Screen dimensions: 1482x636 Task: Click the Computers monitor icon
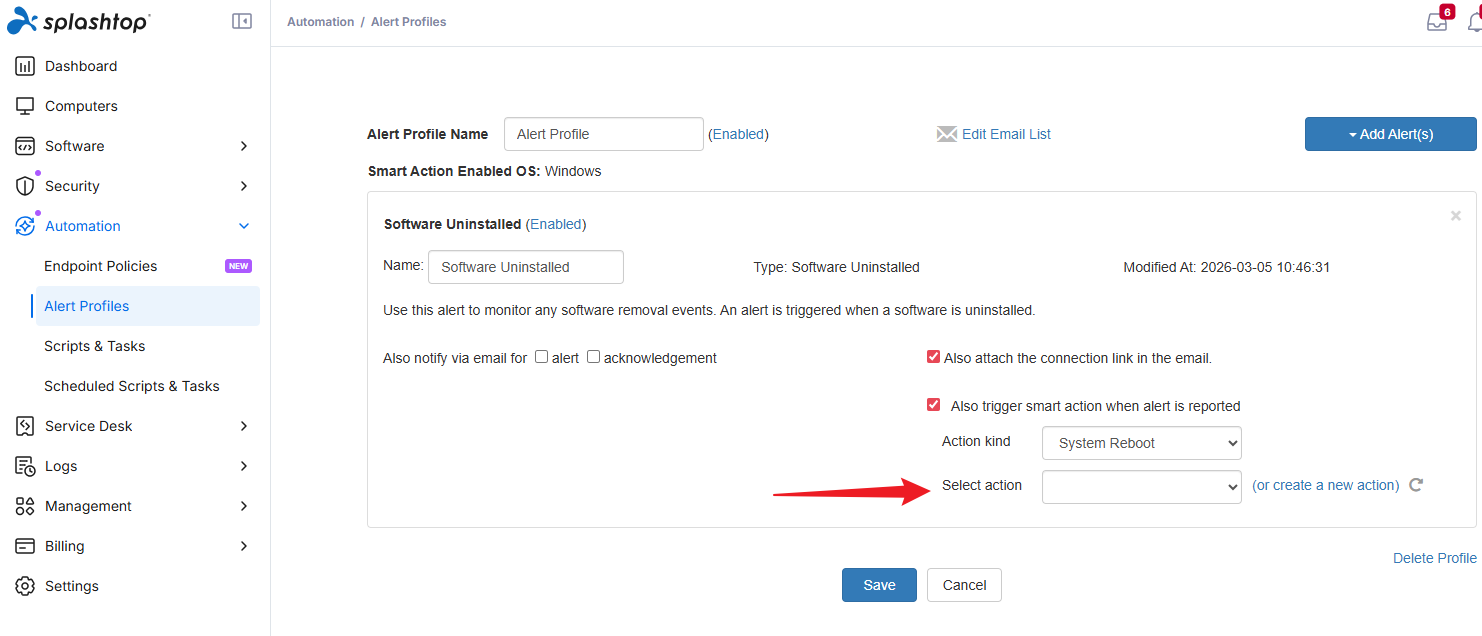(x=25, y=106)
